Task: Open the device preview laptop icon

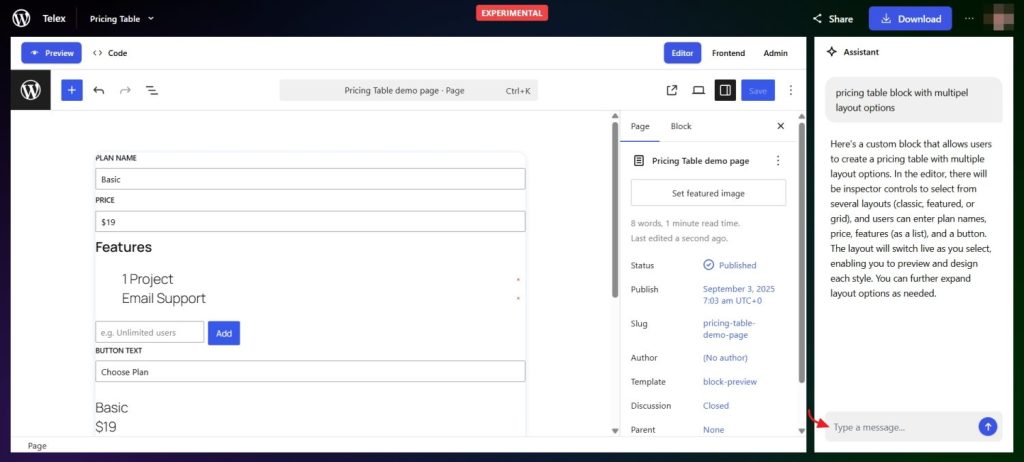Action: pos(698,90)
